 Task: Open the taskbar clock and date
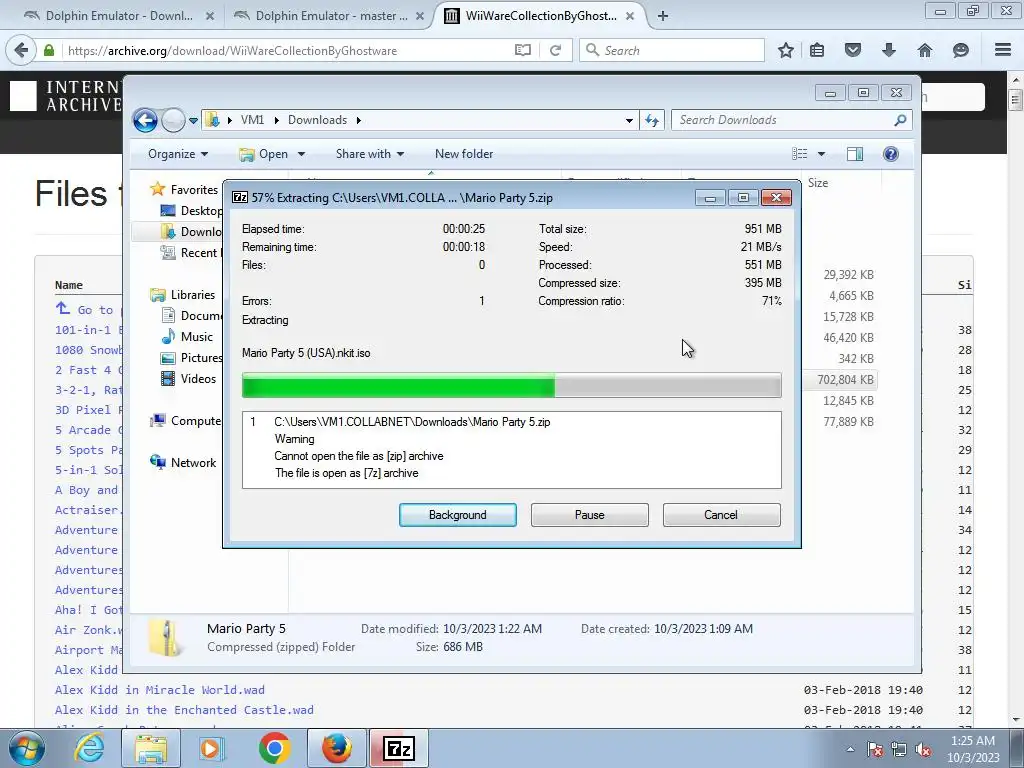(x=973, y=749)
